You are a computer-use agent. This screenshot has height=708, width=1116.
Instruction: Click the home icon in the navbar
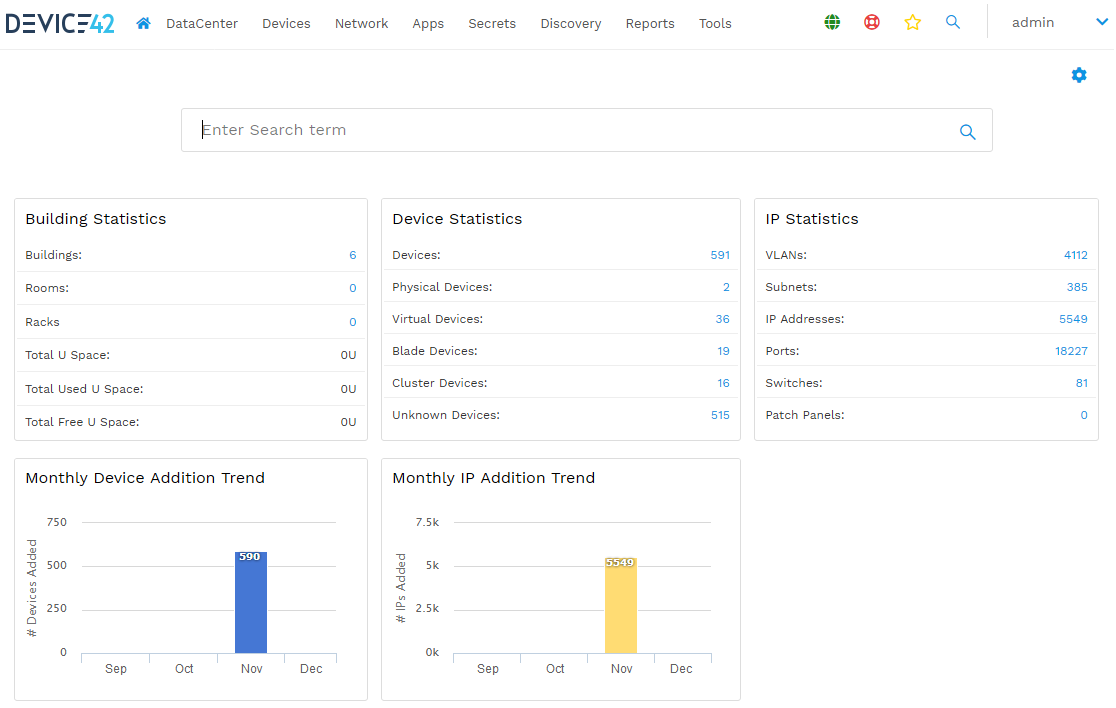pos(143,23)
